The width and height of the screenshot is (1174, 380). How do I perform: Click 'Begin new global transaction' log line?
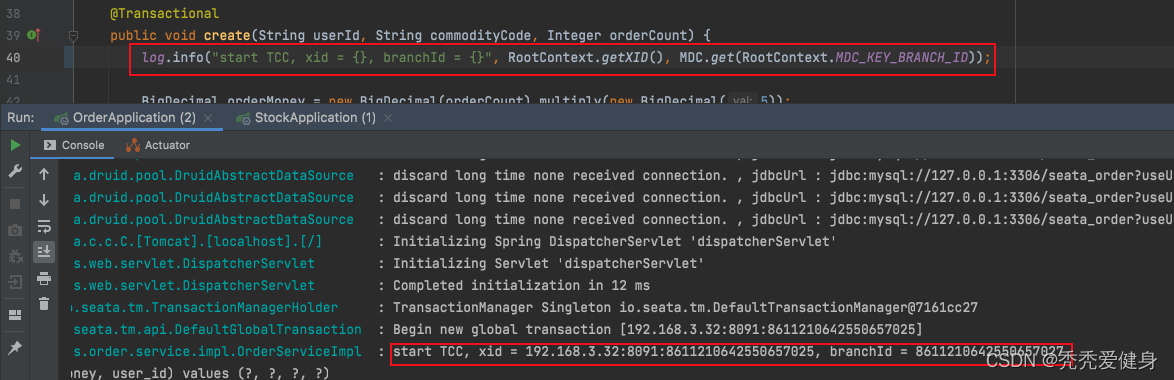pos(657,330)
